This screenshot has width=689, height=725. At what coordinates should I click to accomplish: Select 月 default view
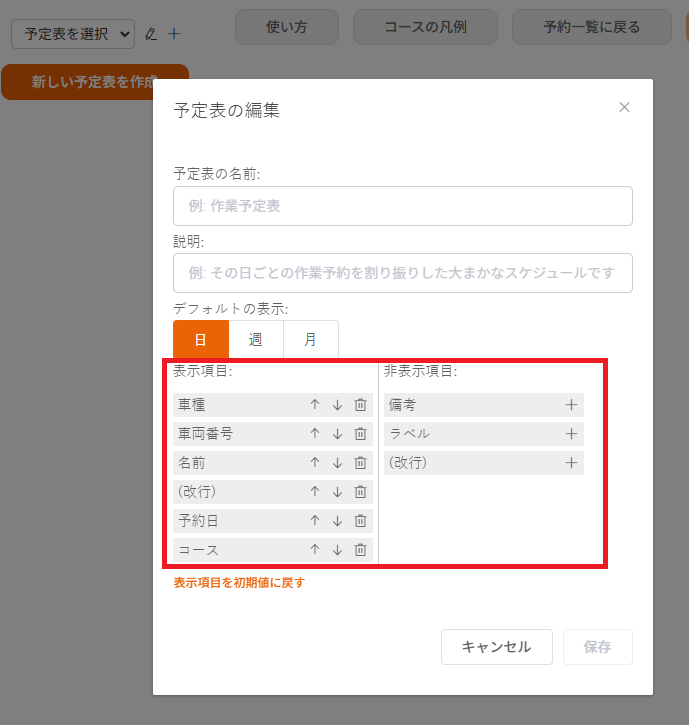coord(310,340)
